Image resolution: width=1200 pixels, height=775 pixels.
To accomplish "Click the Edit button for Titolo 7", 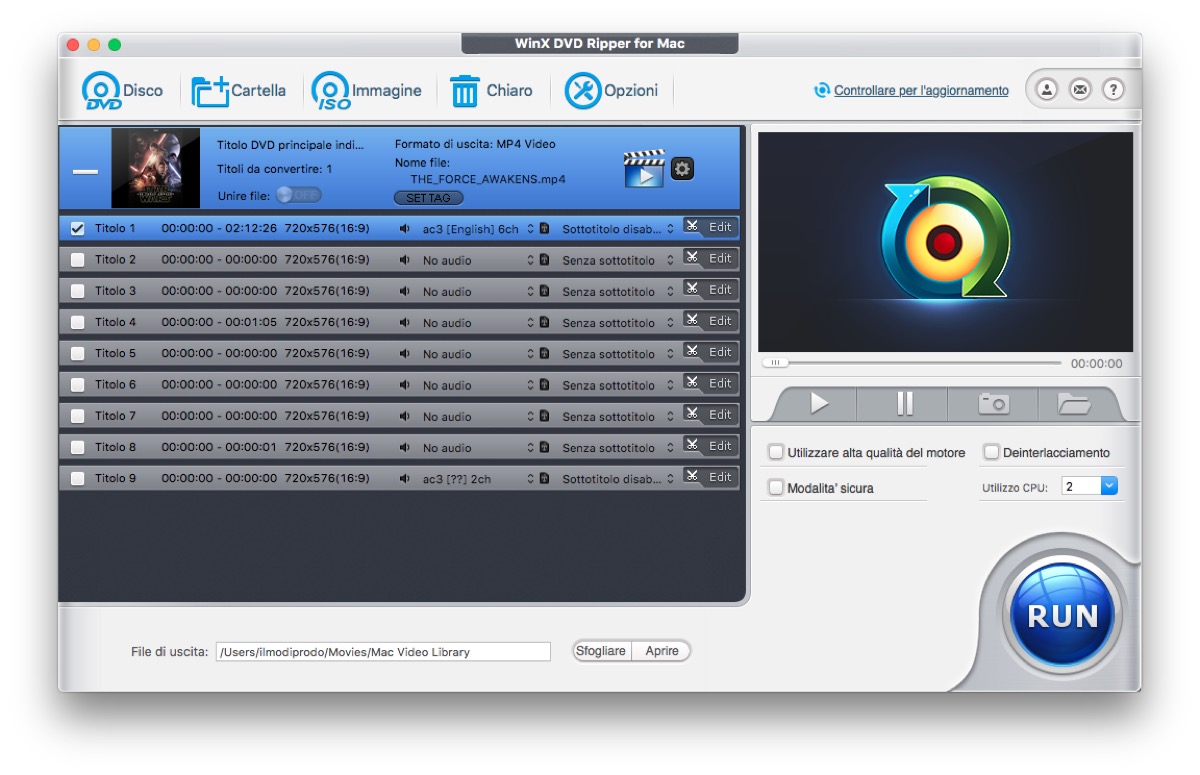I will point(711,414).
